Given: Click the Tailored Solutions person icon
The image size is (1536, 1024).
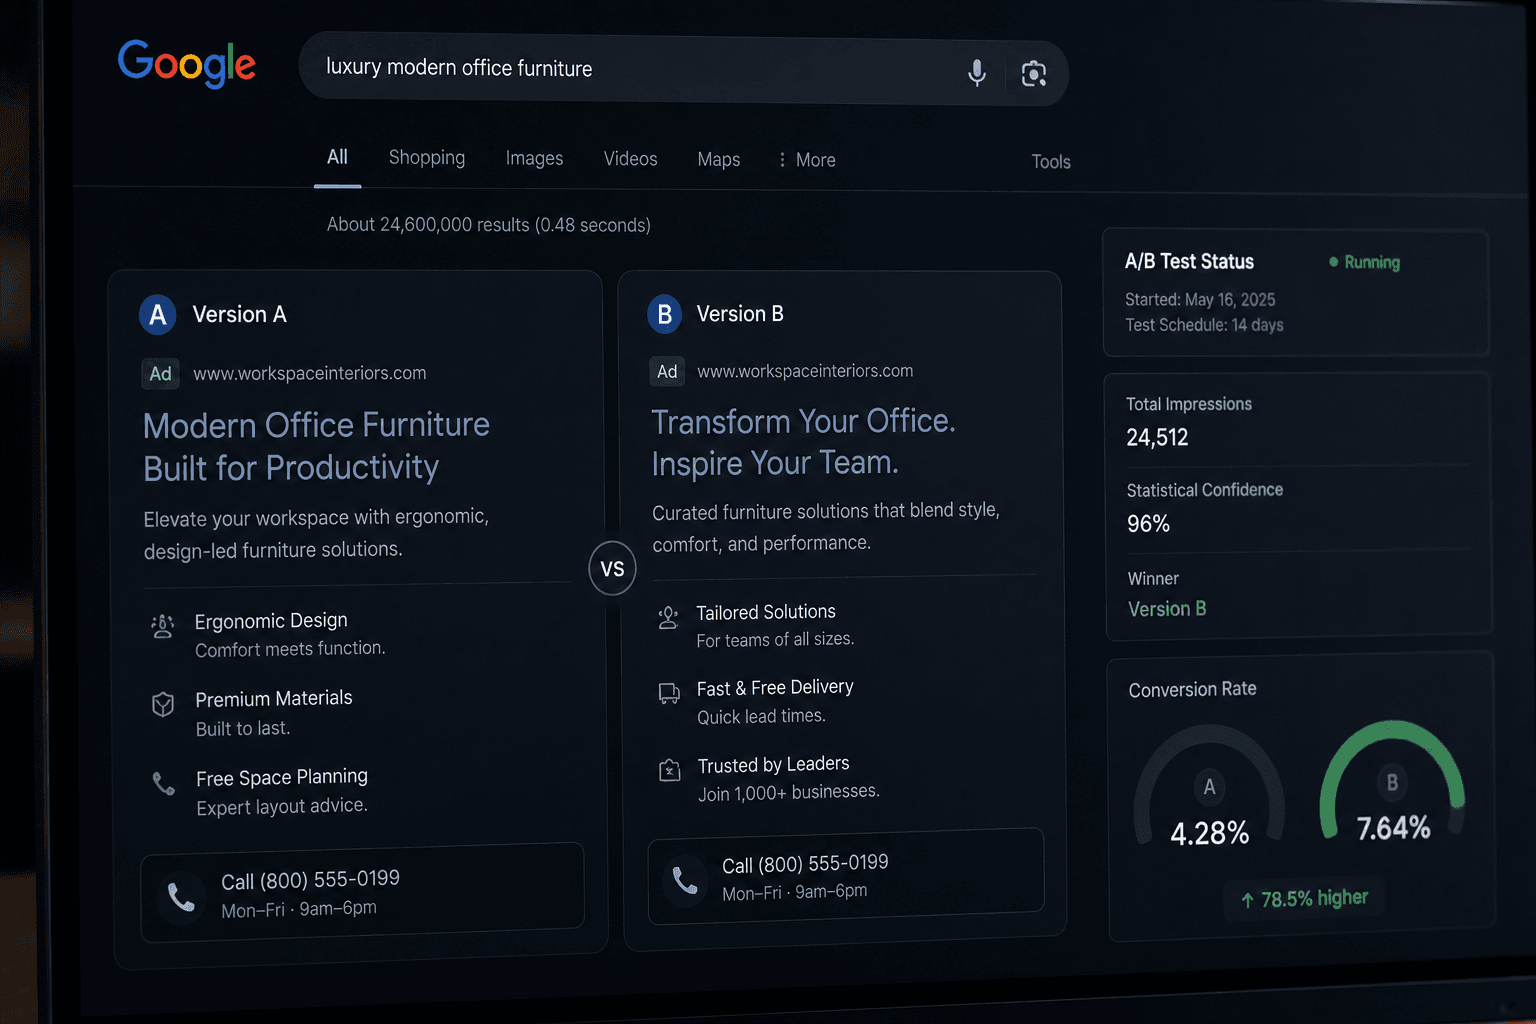Looking at the screenshot, I should (668, 618).
